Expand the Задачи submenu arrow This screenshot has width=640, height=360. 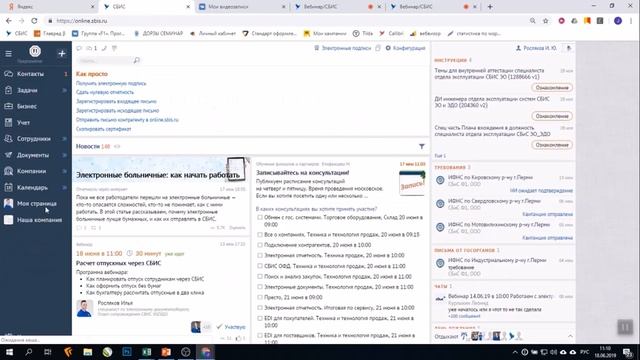point(64,90)
